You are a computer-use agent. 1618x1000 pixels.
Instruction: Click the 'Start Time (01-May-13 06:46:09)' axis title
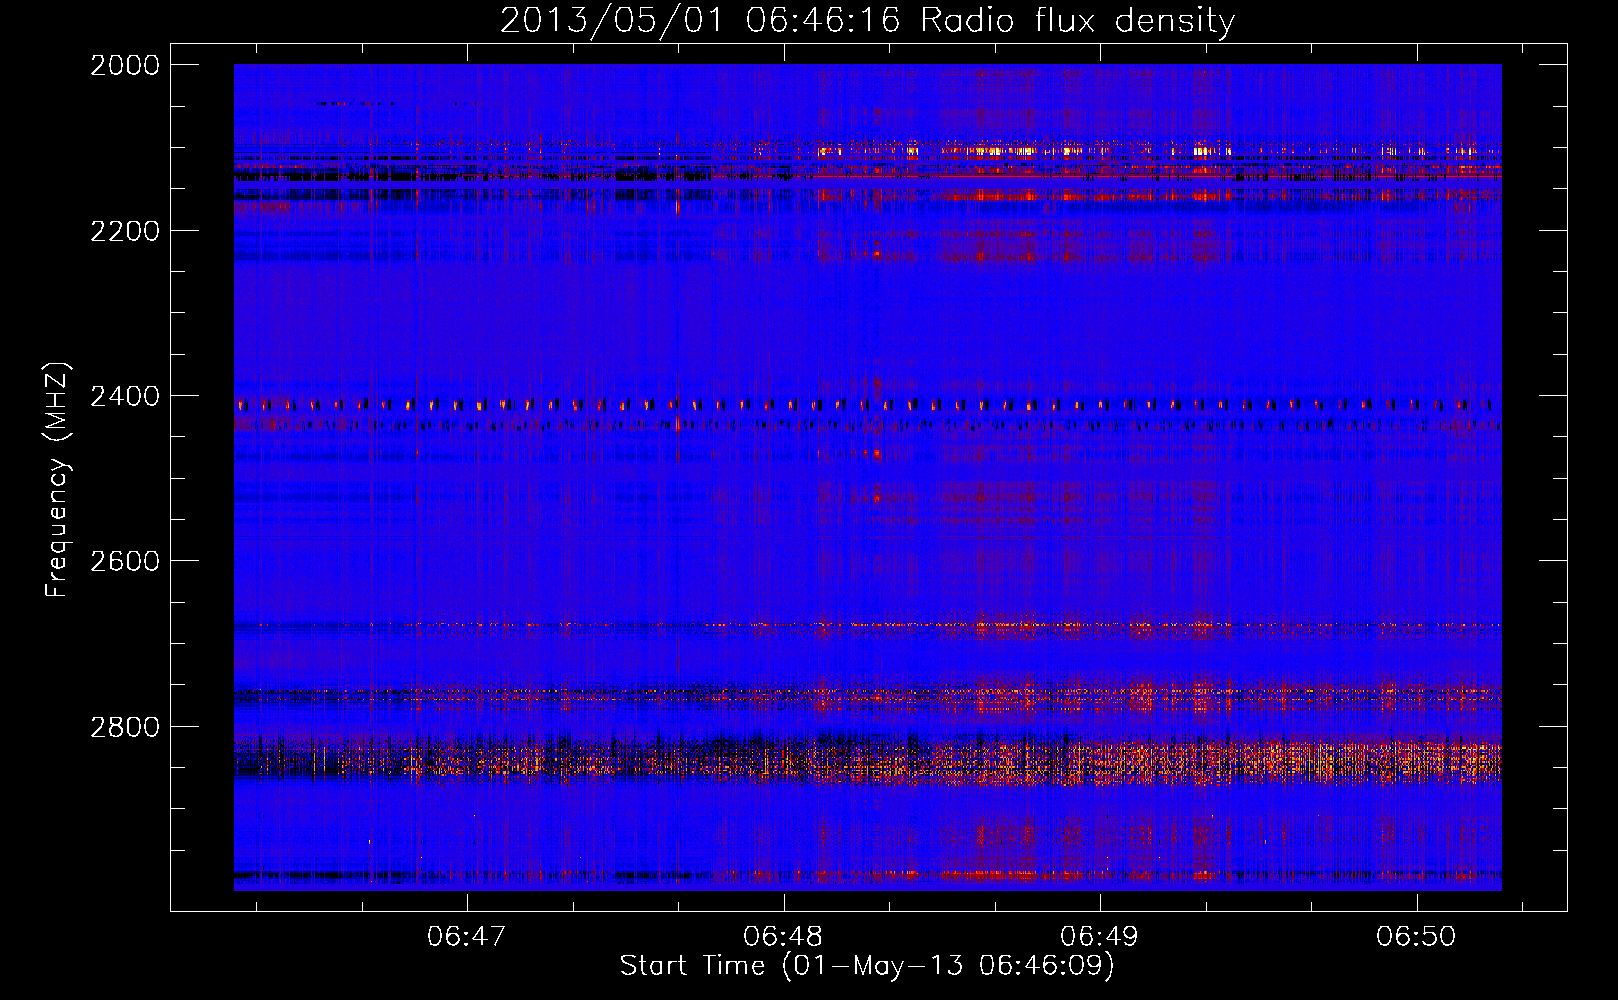click(867, 966)
